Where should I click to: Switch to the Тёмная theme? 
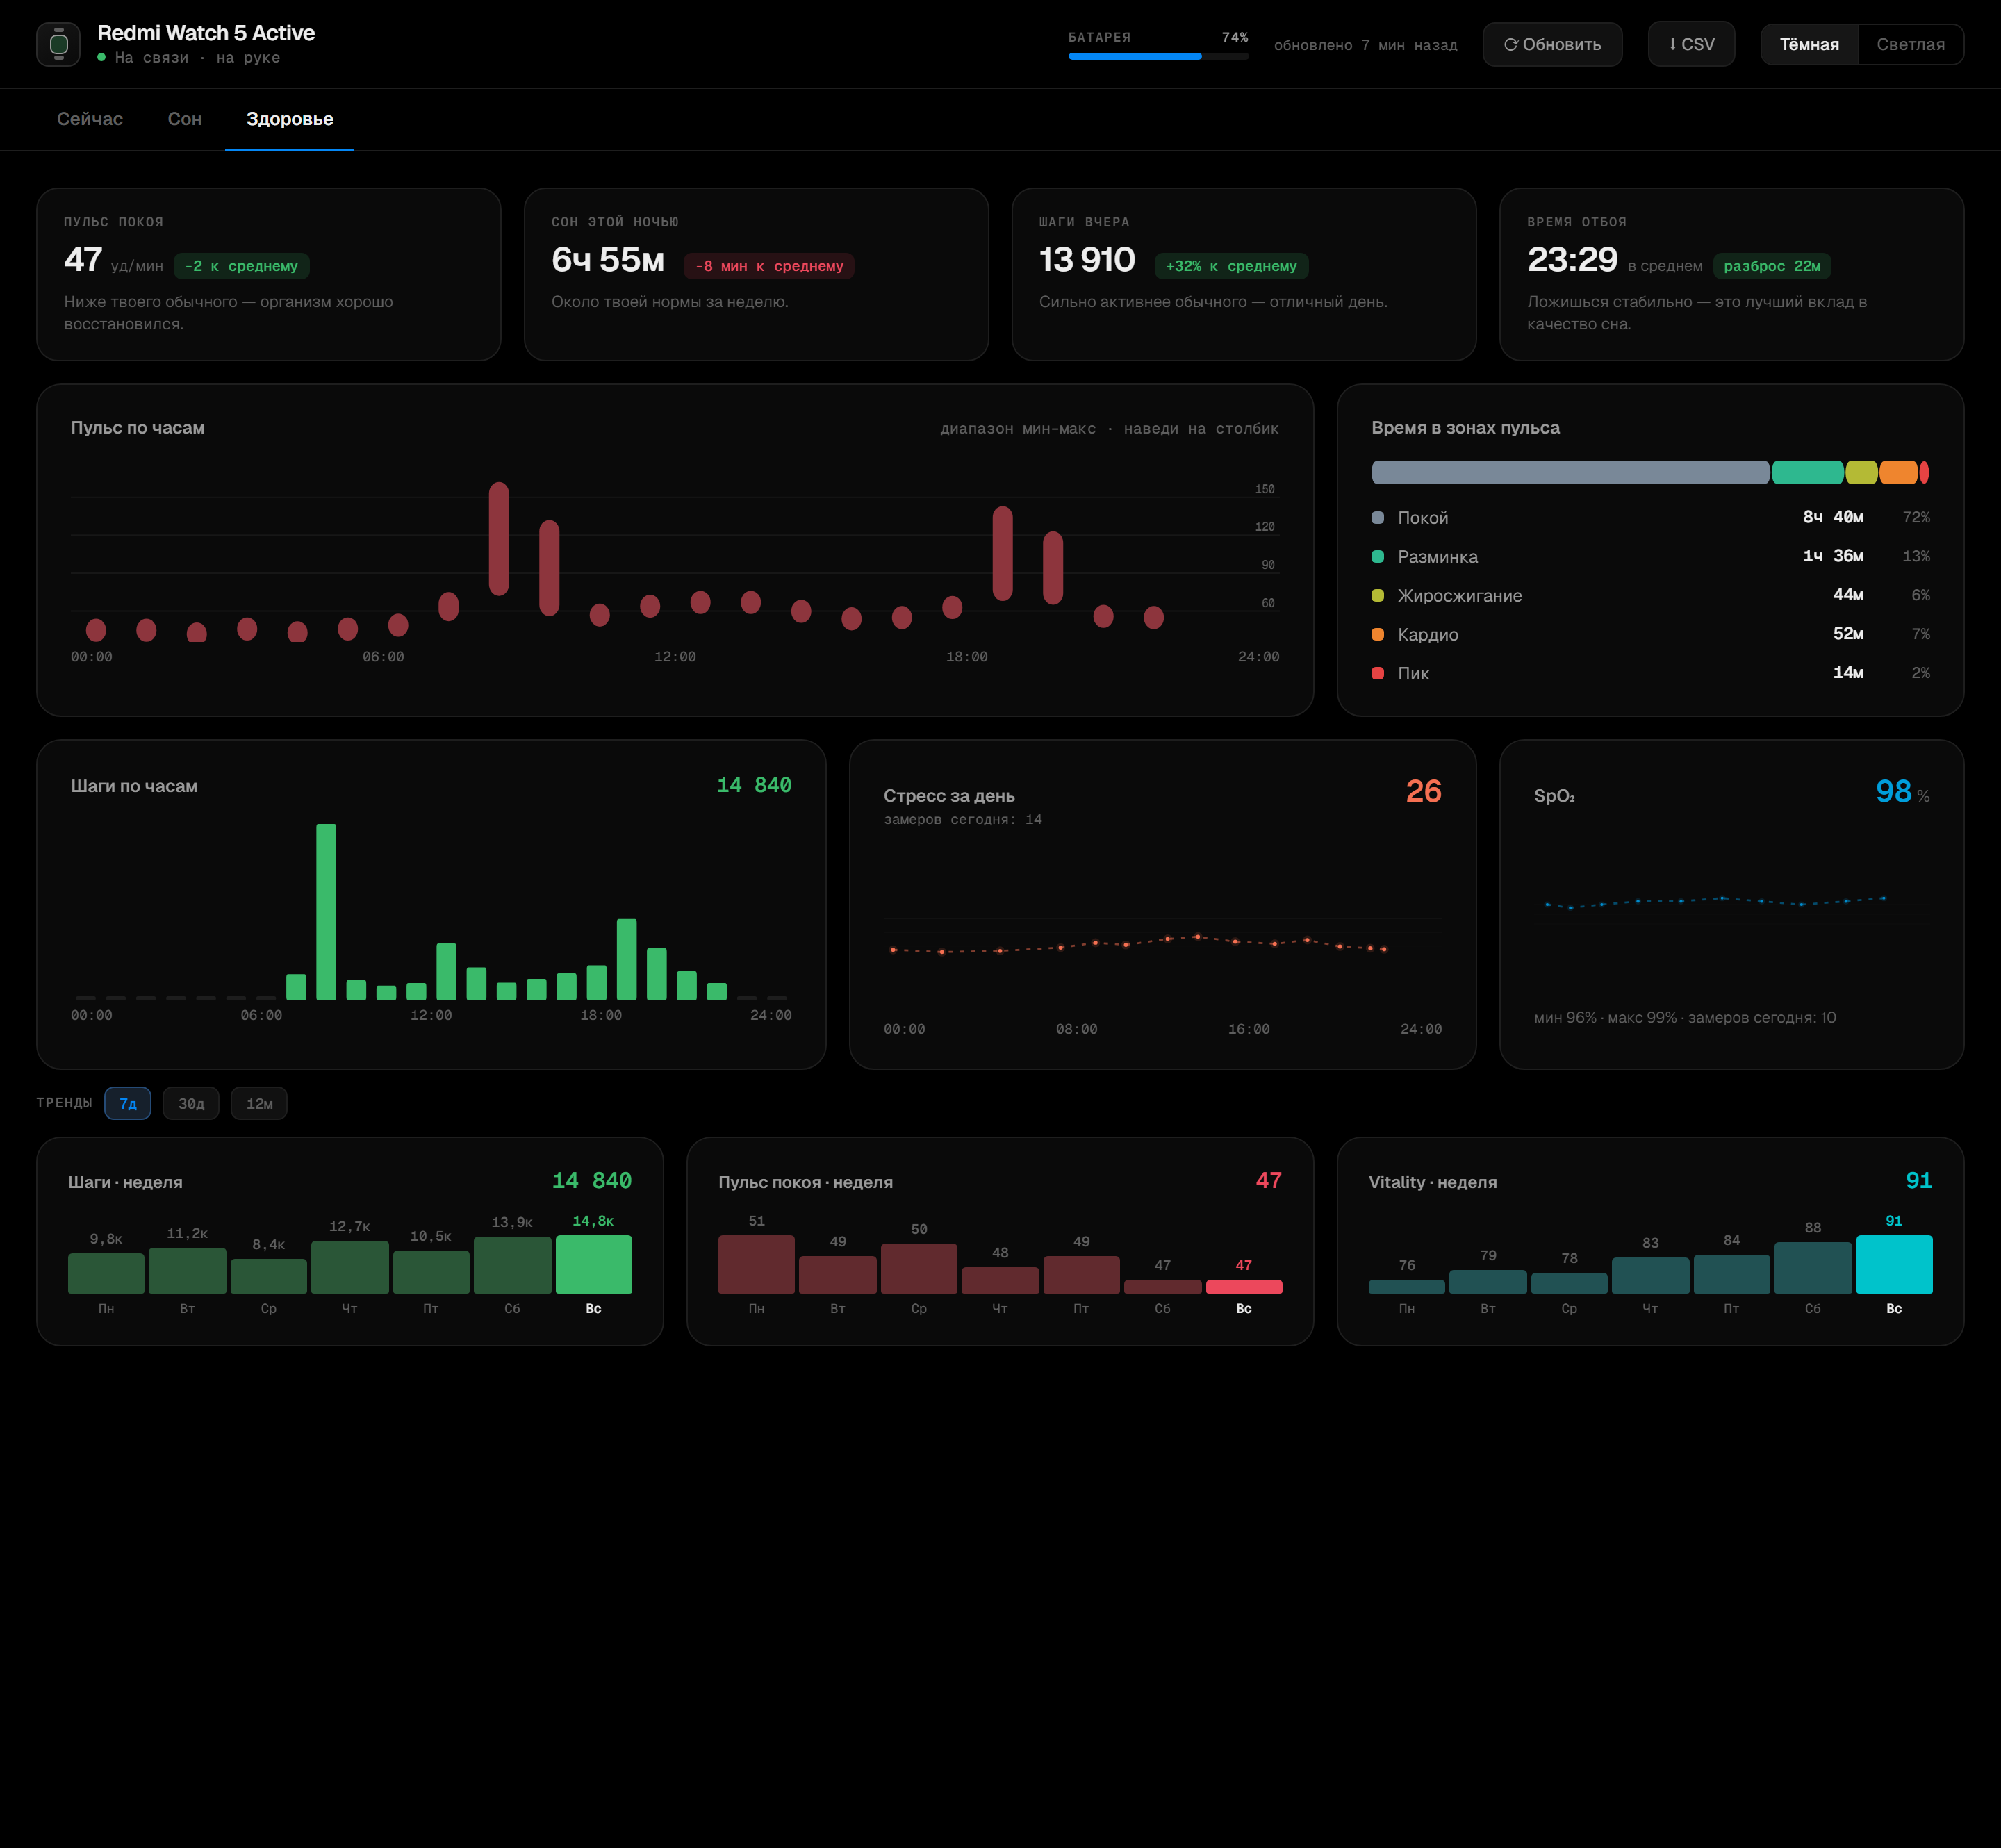(1809, 44)
